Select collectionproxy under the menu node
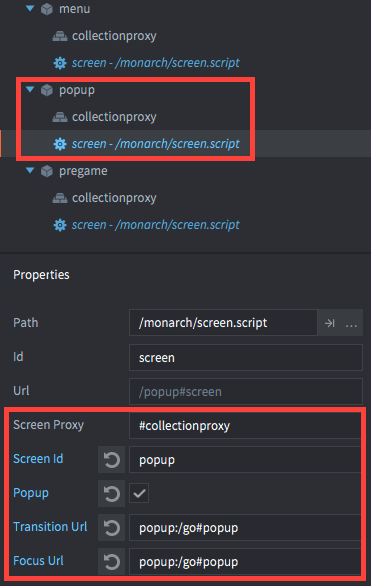The image size is (371, 586). click(x=114, y=36)
